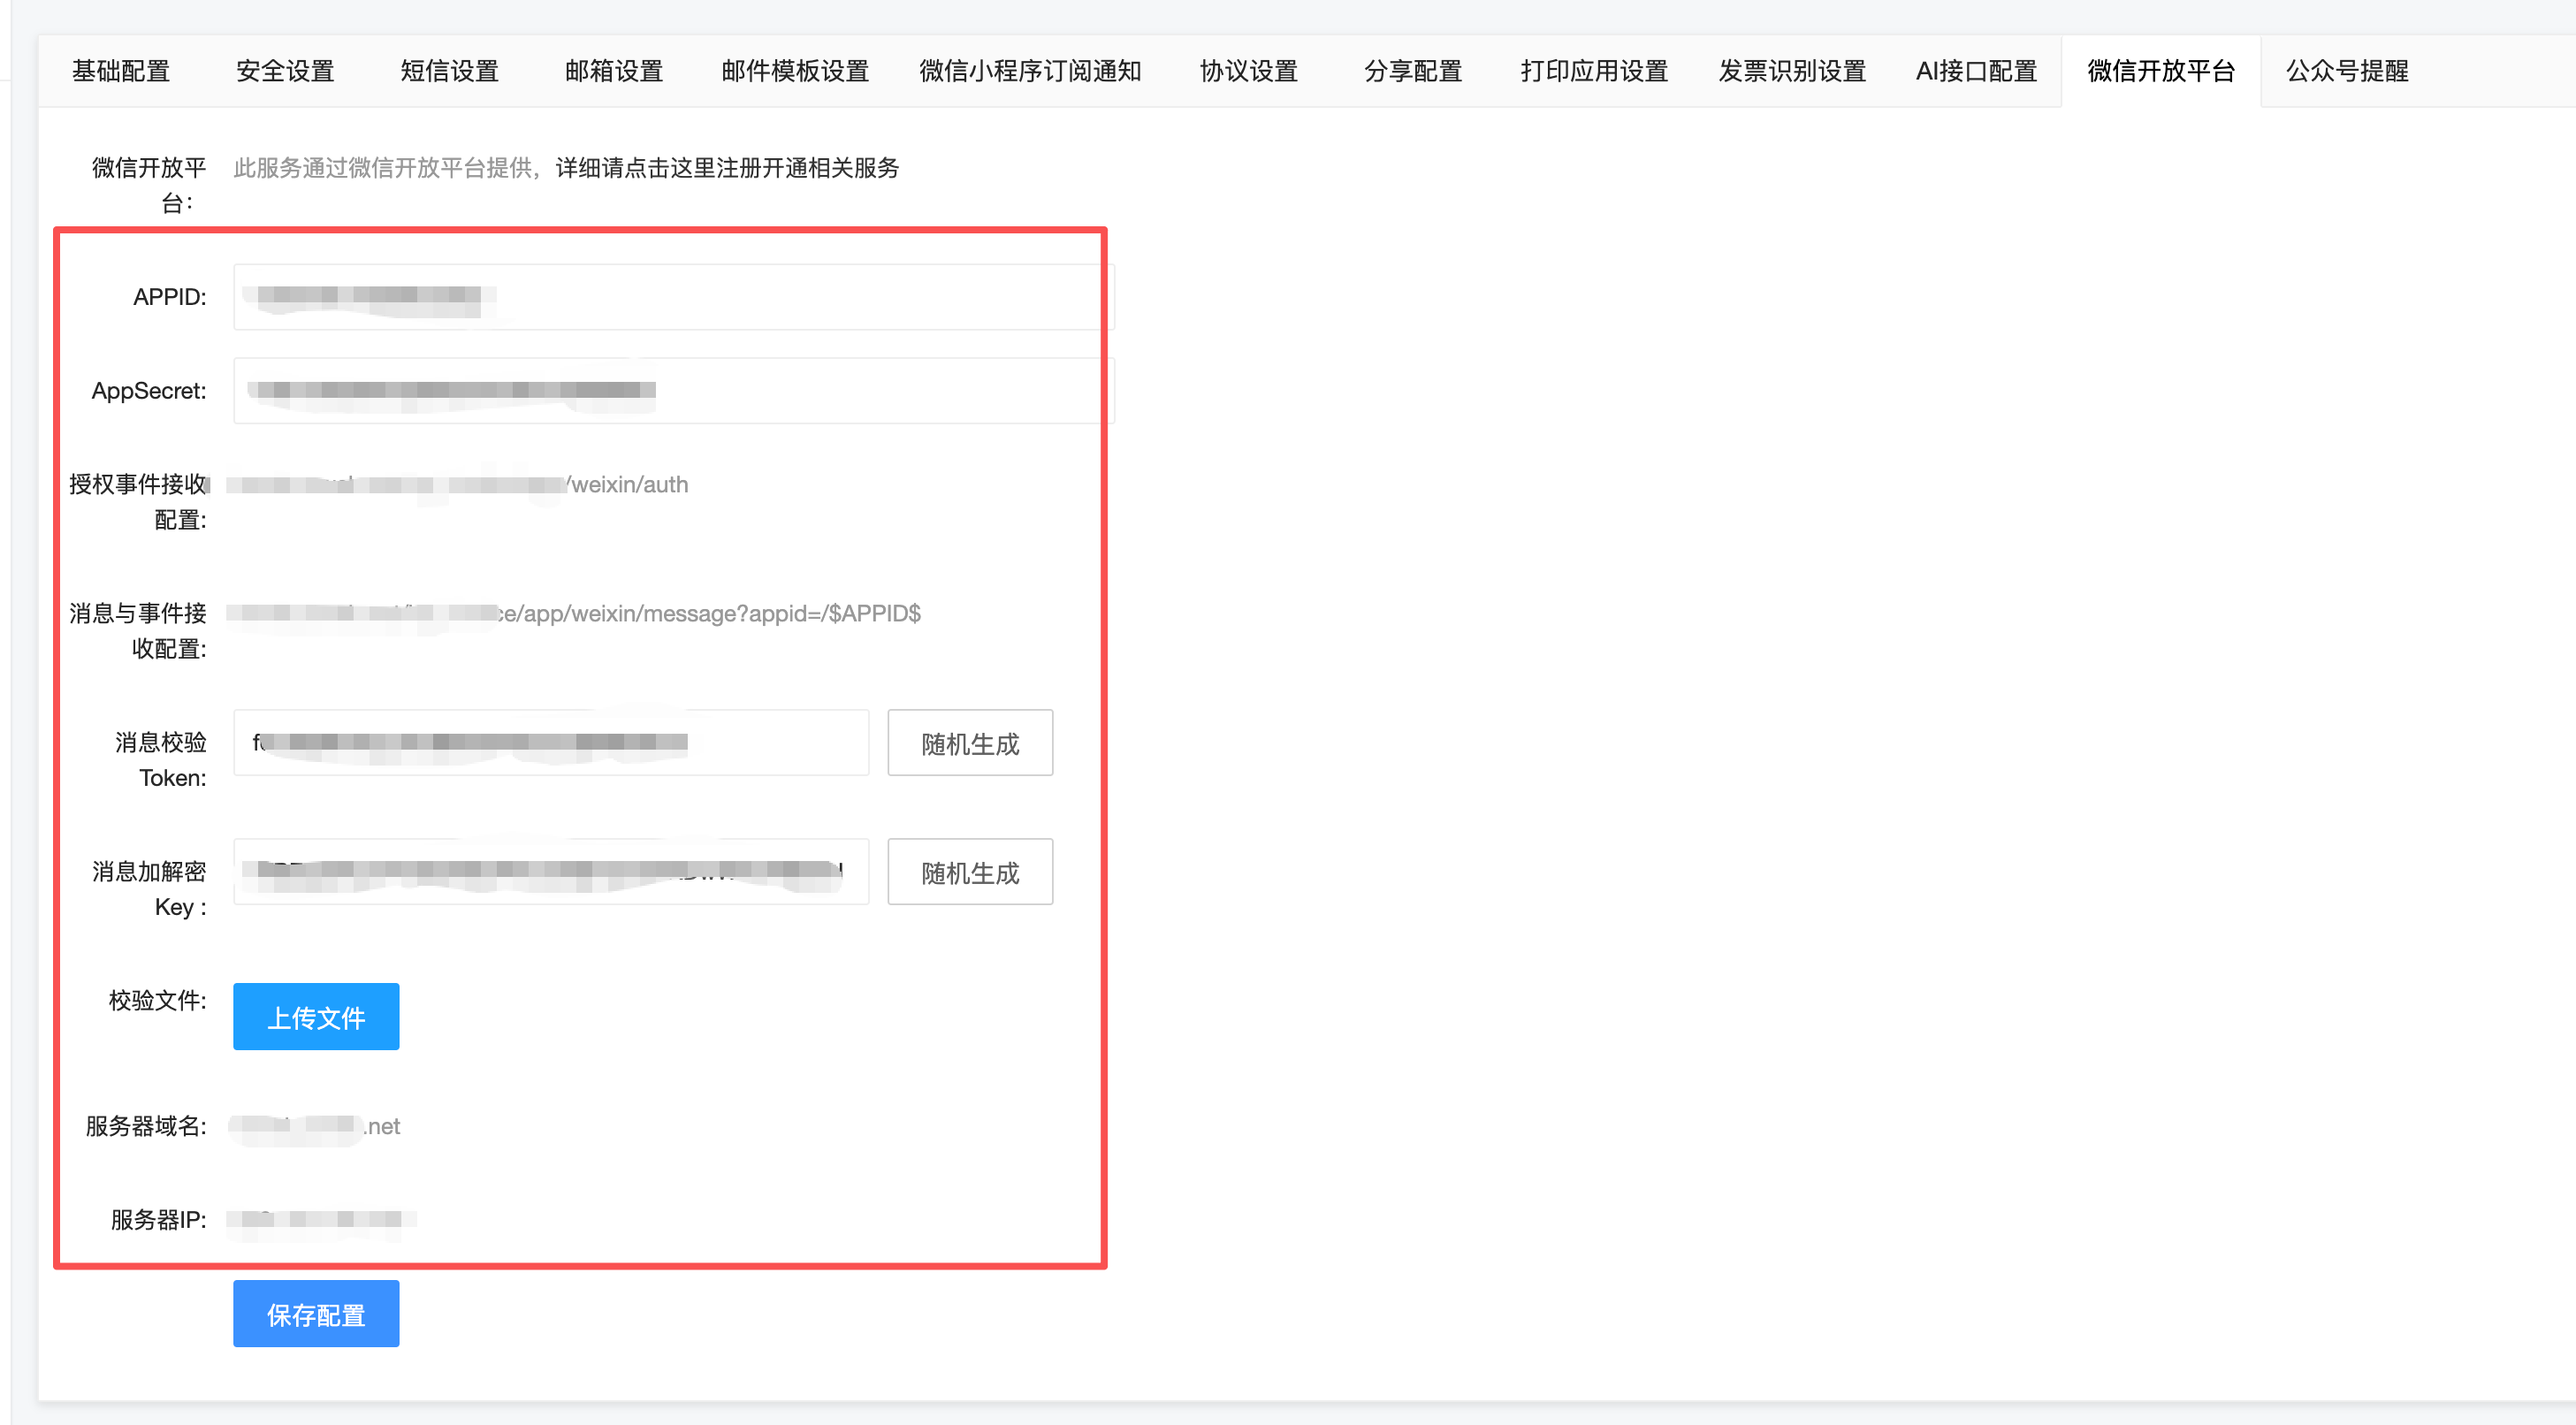
Task: Select the 短信设置 tab
Action: [449, 71]
